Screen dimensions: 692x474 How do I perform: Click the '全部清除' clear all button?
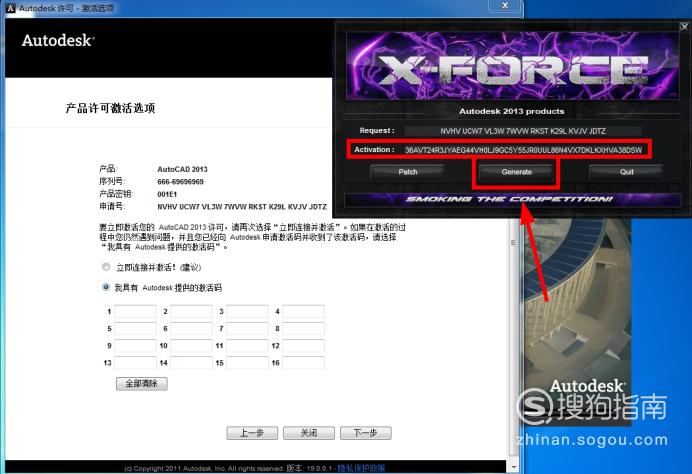pos(142,384)
